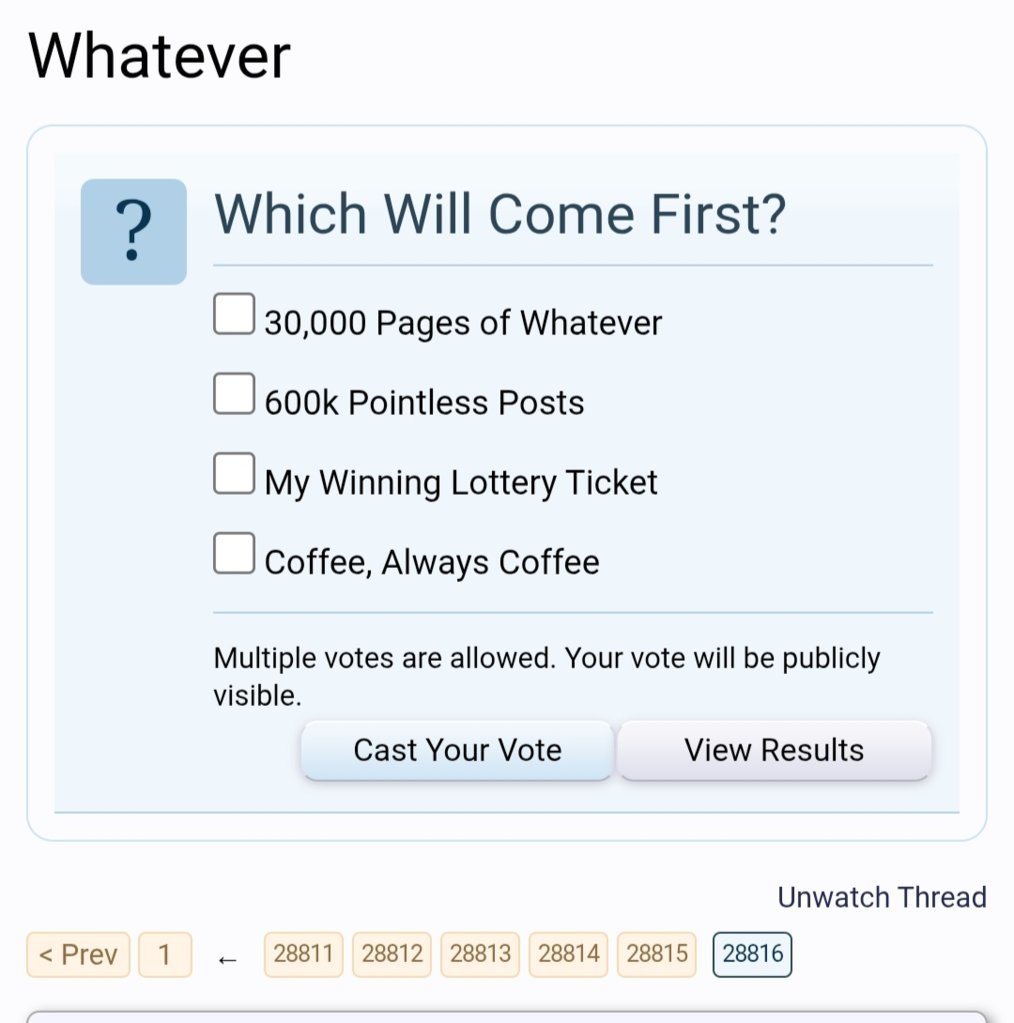Open View Results for the poll

[x=775, y=750]
